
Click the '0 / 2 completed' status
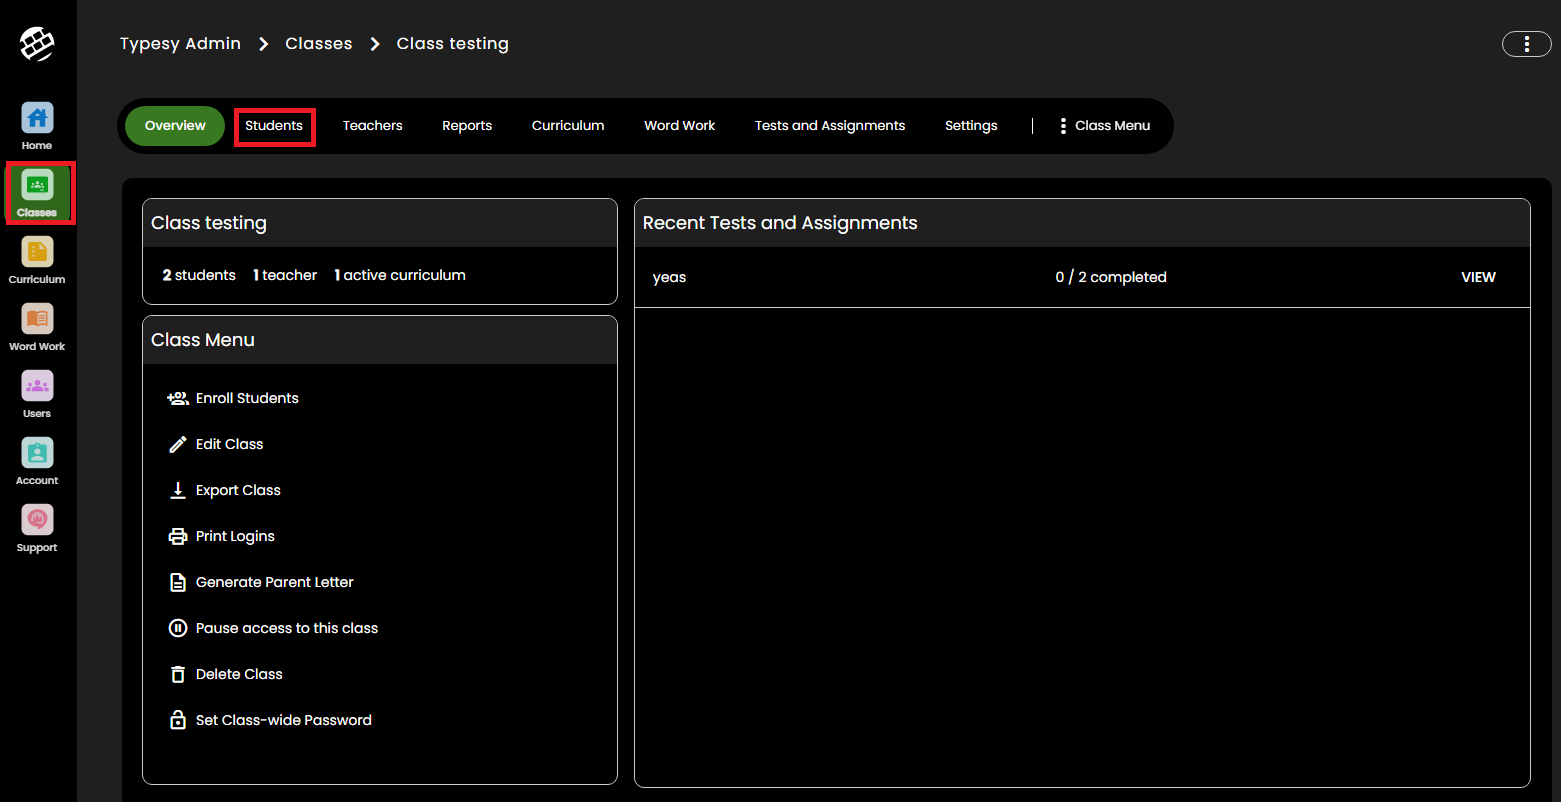coord(1111,277)
